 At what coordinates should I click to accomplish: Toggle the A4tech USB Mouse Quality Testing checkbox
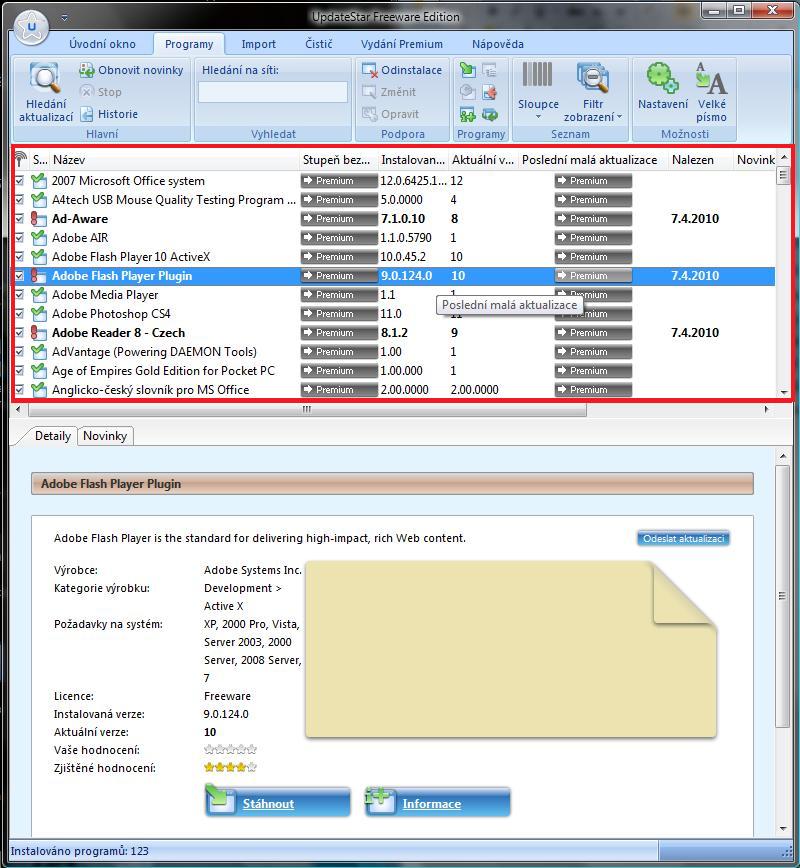coord(19,199)
